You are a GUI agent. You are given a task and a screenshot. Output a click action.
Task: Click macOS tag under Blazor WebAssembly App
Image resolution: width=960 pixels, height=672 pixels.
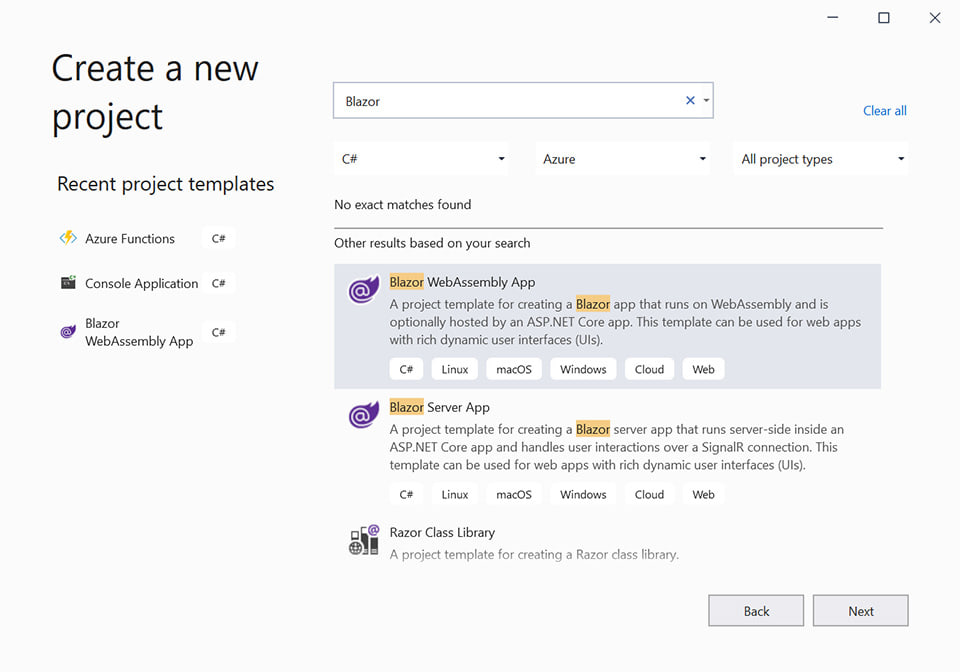(x=514, y=369)
